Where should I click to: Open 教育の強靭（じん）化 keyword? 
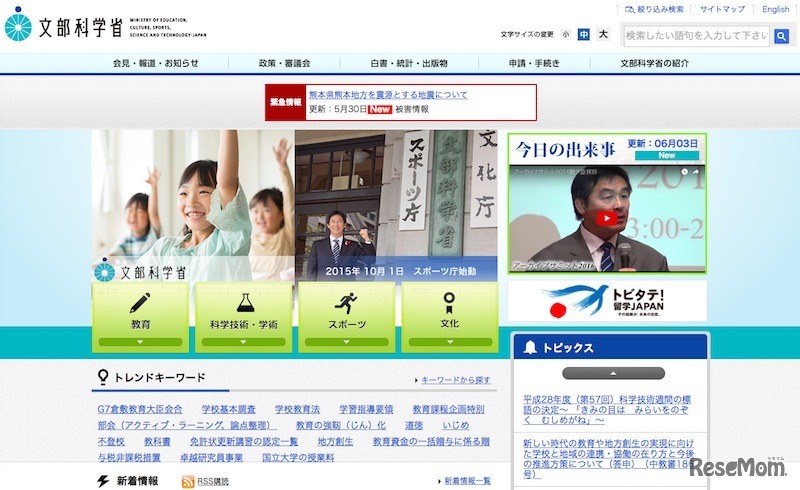pos(341,426)
